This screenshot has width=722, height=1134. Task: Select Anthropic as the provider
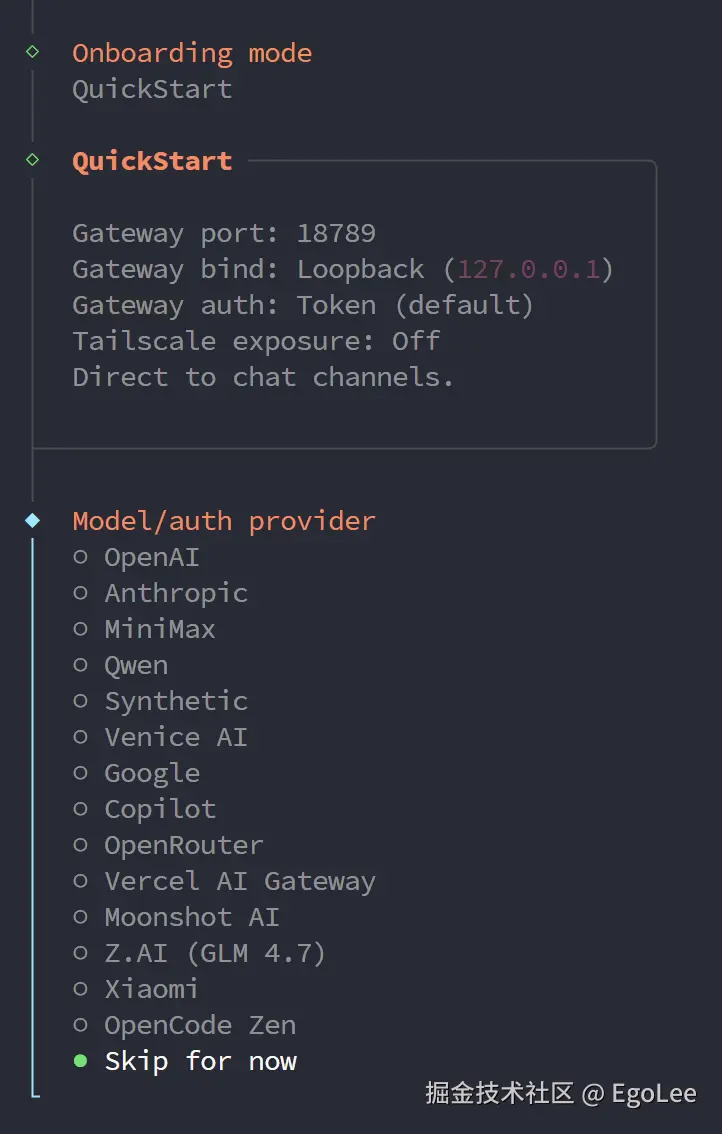[176, 592]
